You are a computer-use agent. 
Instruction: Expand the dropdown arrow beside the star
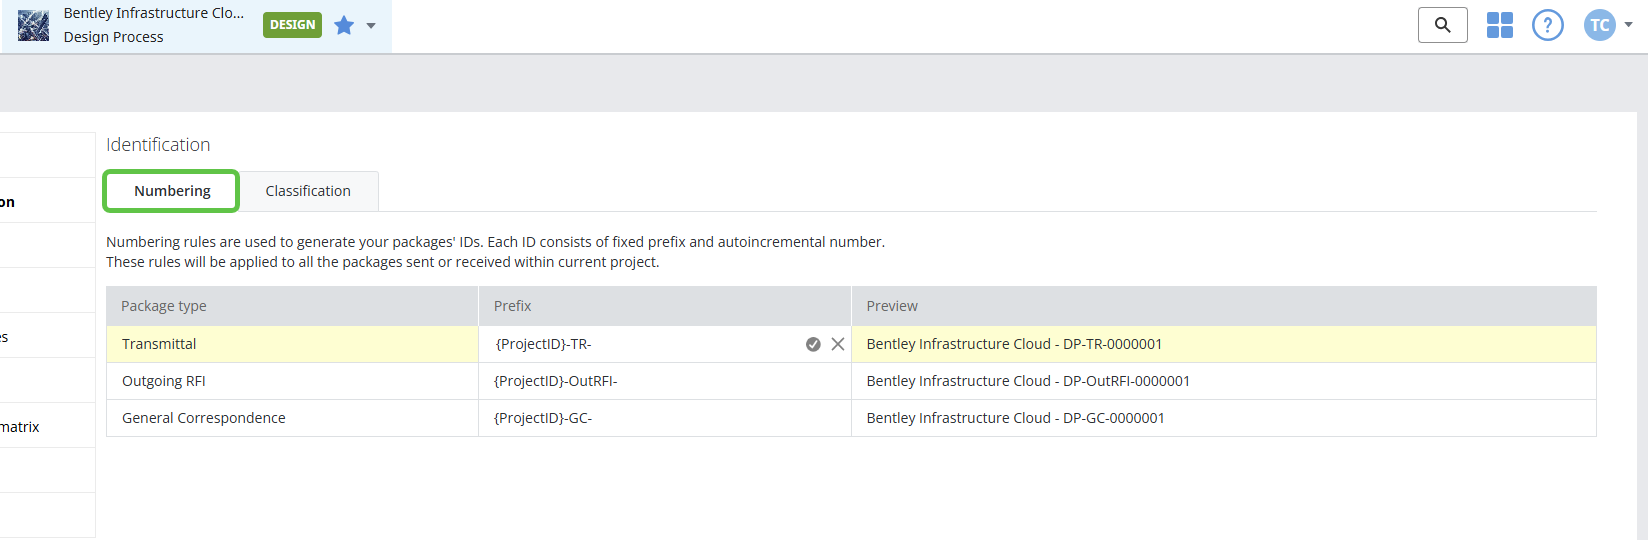pyautogui.click(x=371, y=26)
